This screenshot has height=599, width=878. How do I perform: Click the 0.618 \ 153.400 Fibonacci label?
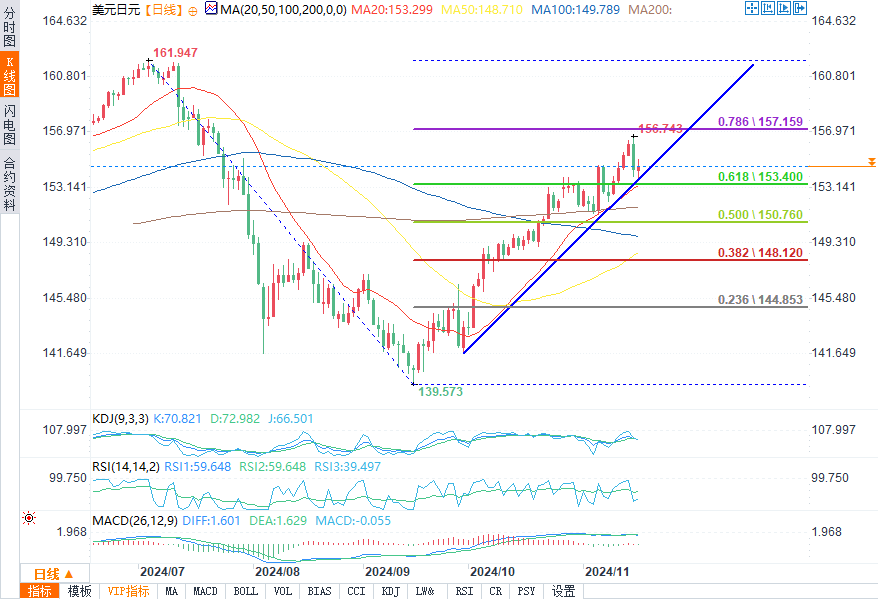[x=760, y=177]
